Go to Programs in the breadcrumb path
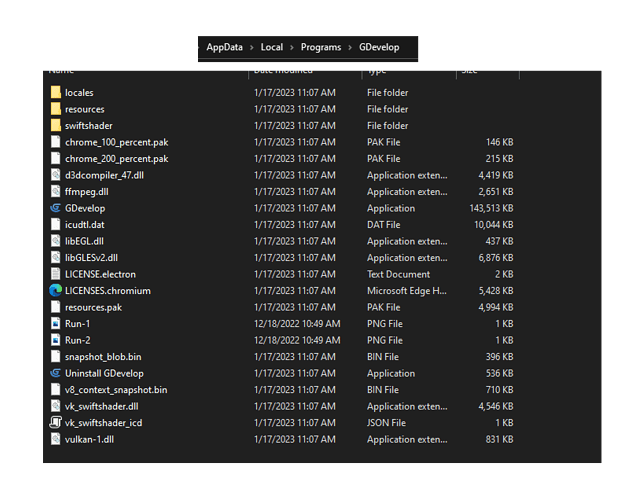629x500 pixels. [x=321, y=47]
